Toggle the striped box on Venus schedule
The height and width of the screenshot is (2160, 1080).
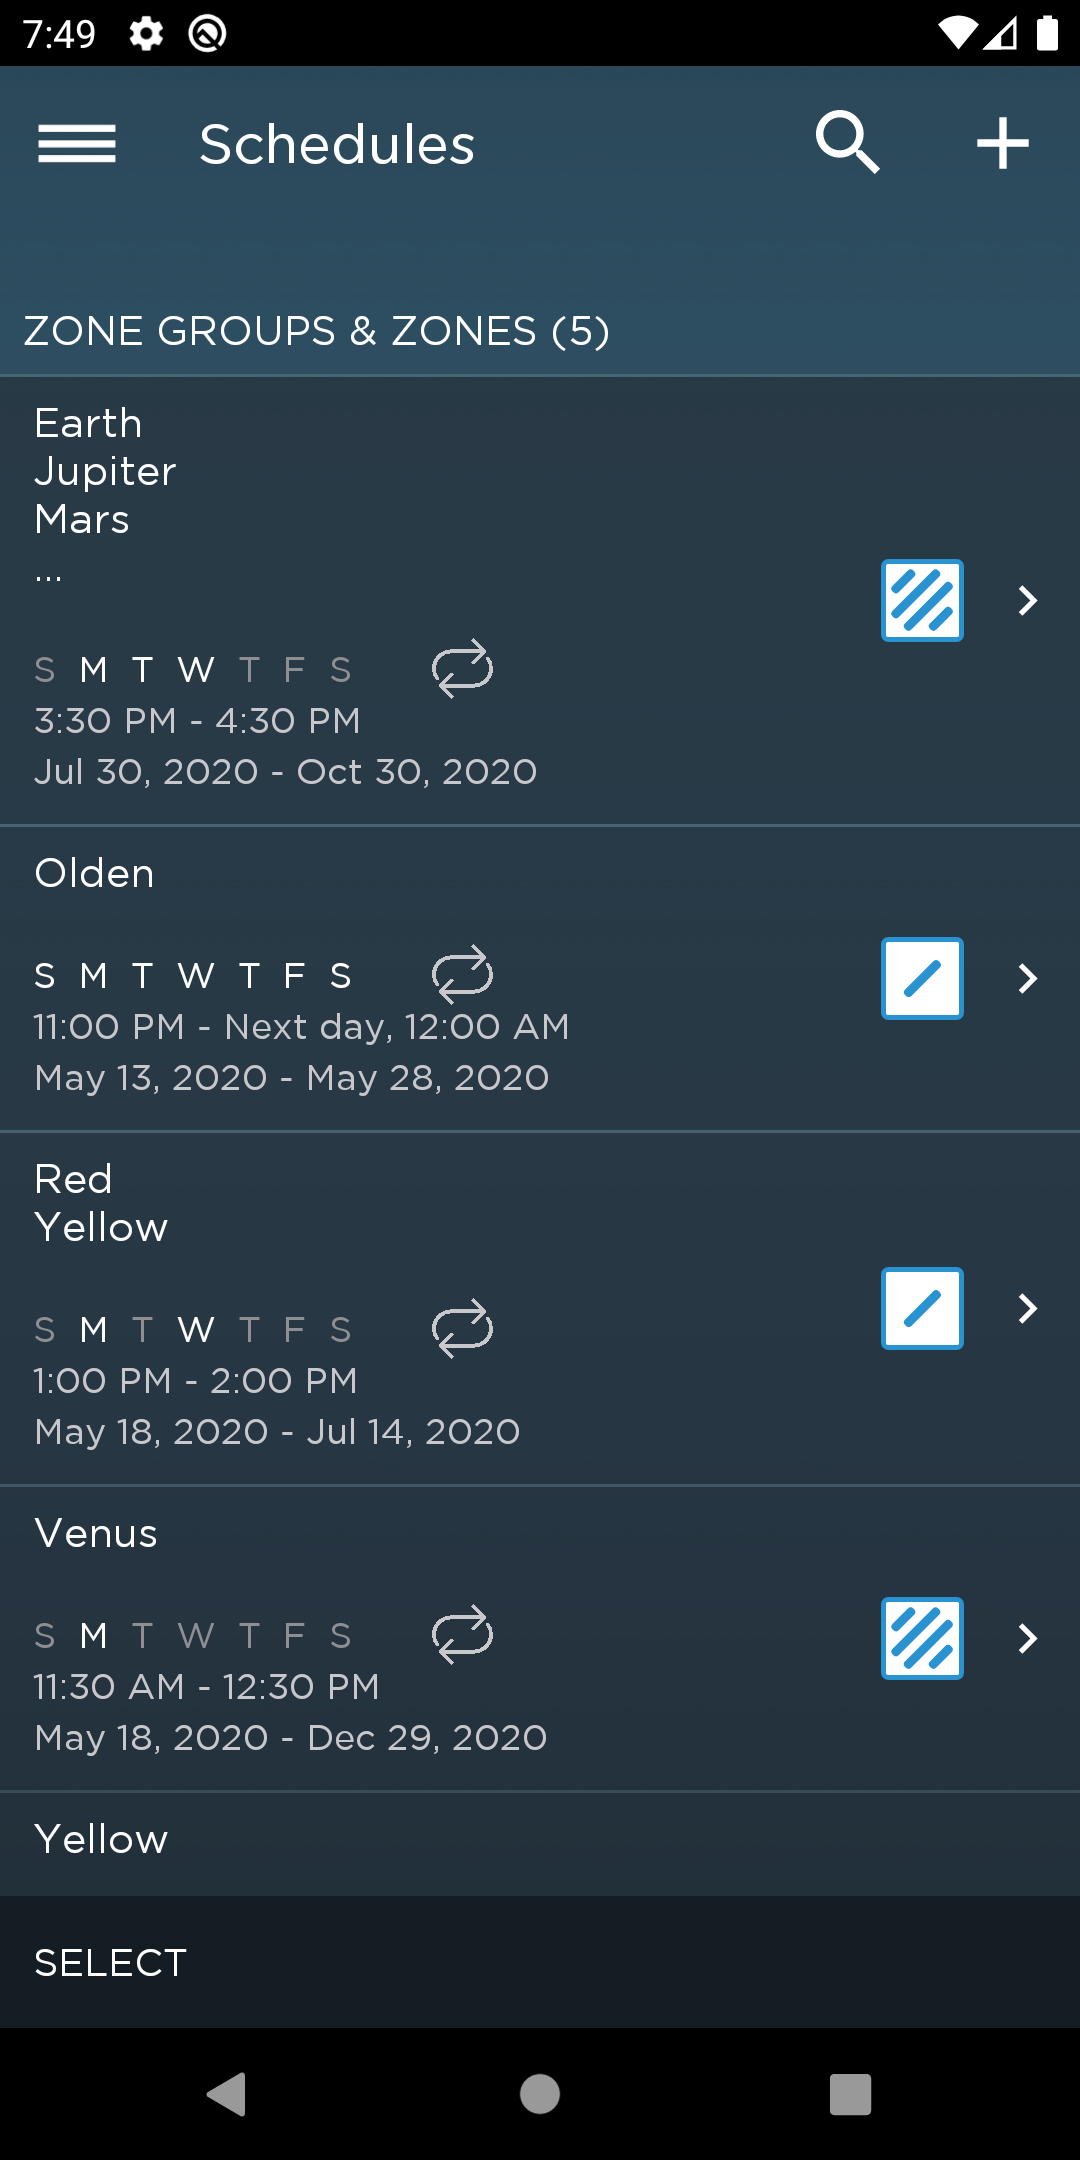[x=922, y=1638]
